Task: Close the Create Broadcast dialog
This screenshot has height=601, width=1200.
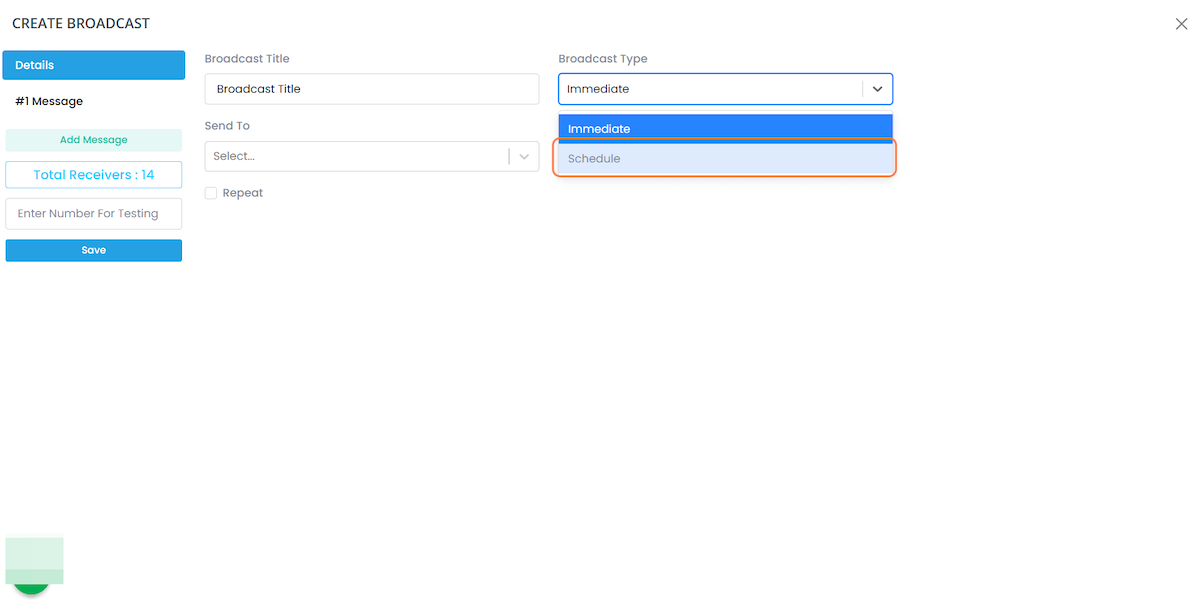Action: pyautogui.click(x=1181, y=24)
